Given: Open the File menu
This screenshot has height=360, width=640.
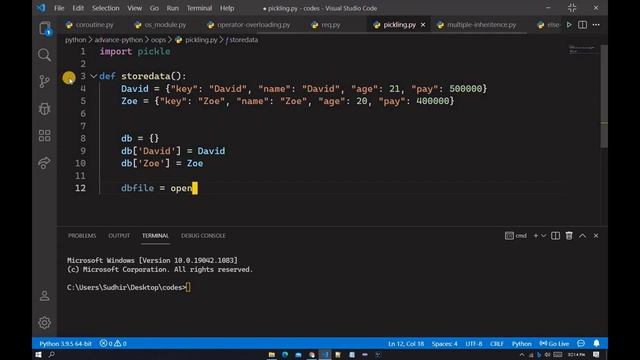Looking at the screenshot, I should [59, 8].
